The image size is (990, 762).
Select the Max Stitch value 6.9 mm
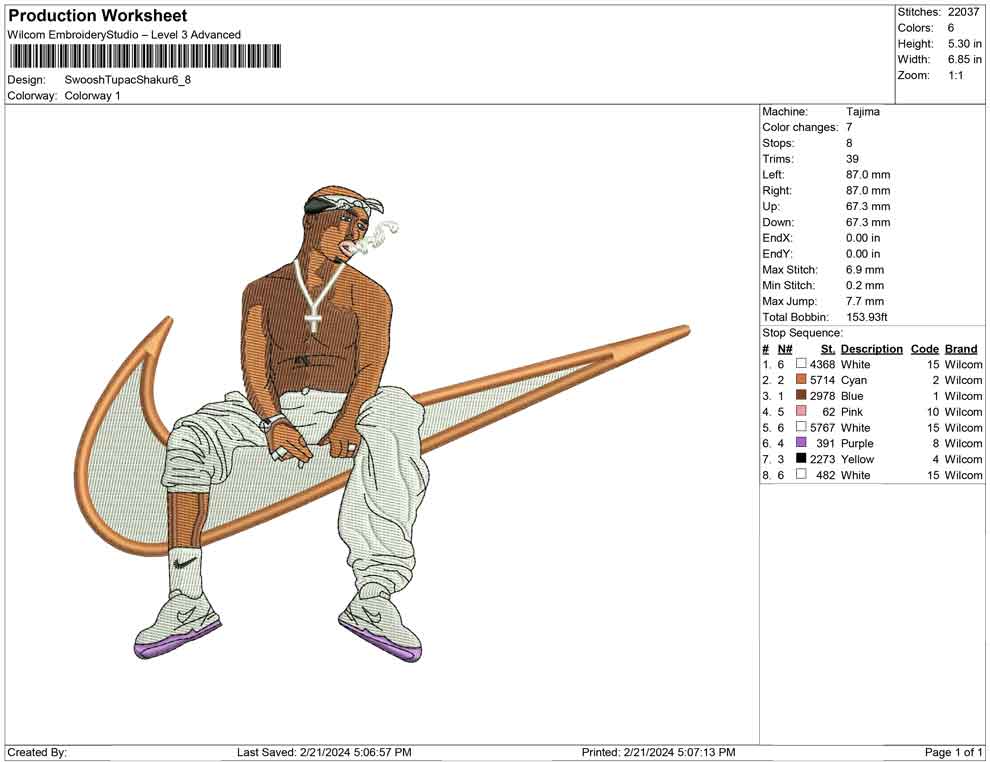pyautogui.click(x=865, y=270)
